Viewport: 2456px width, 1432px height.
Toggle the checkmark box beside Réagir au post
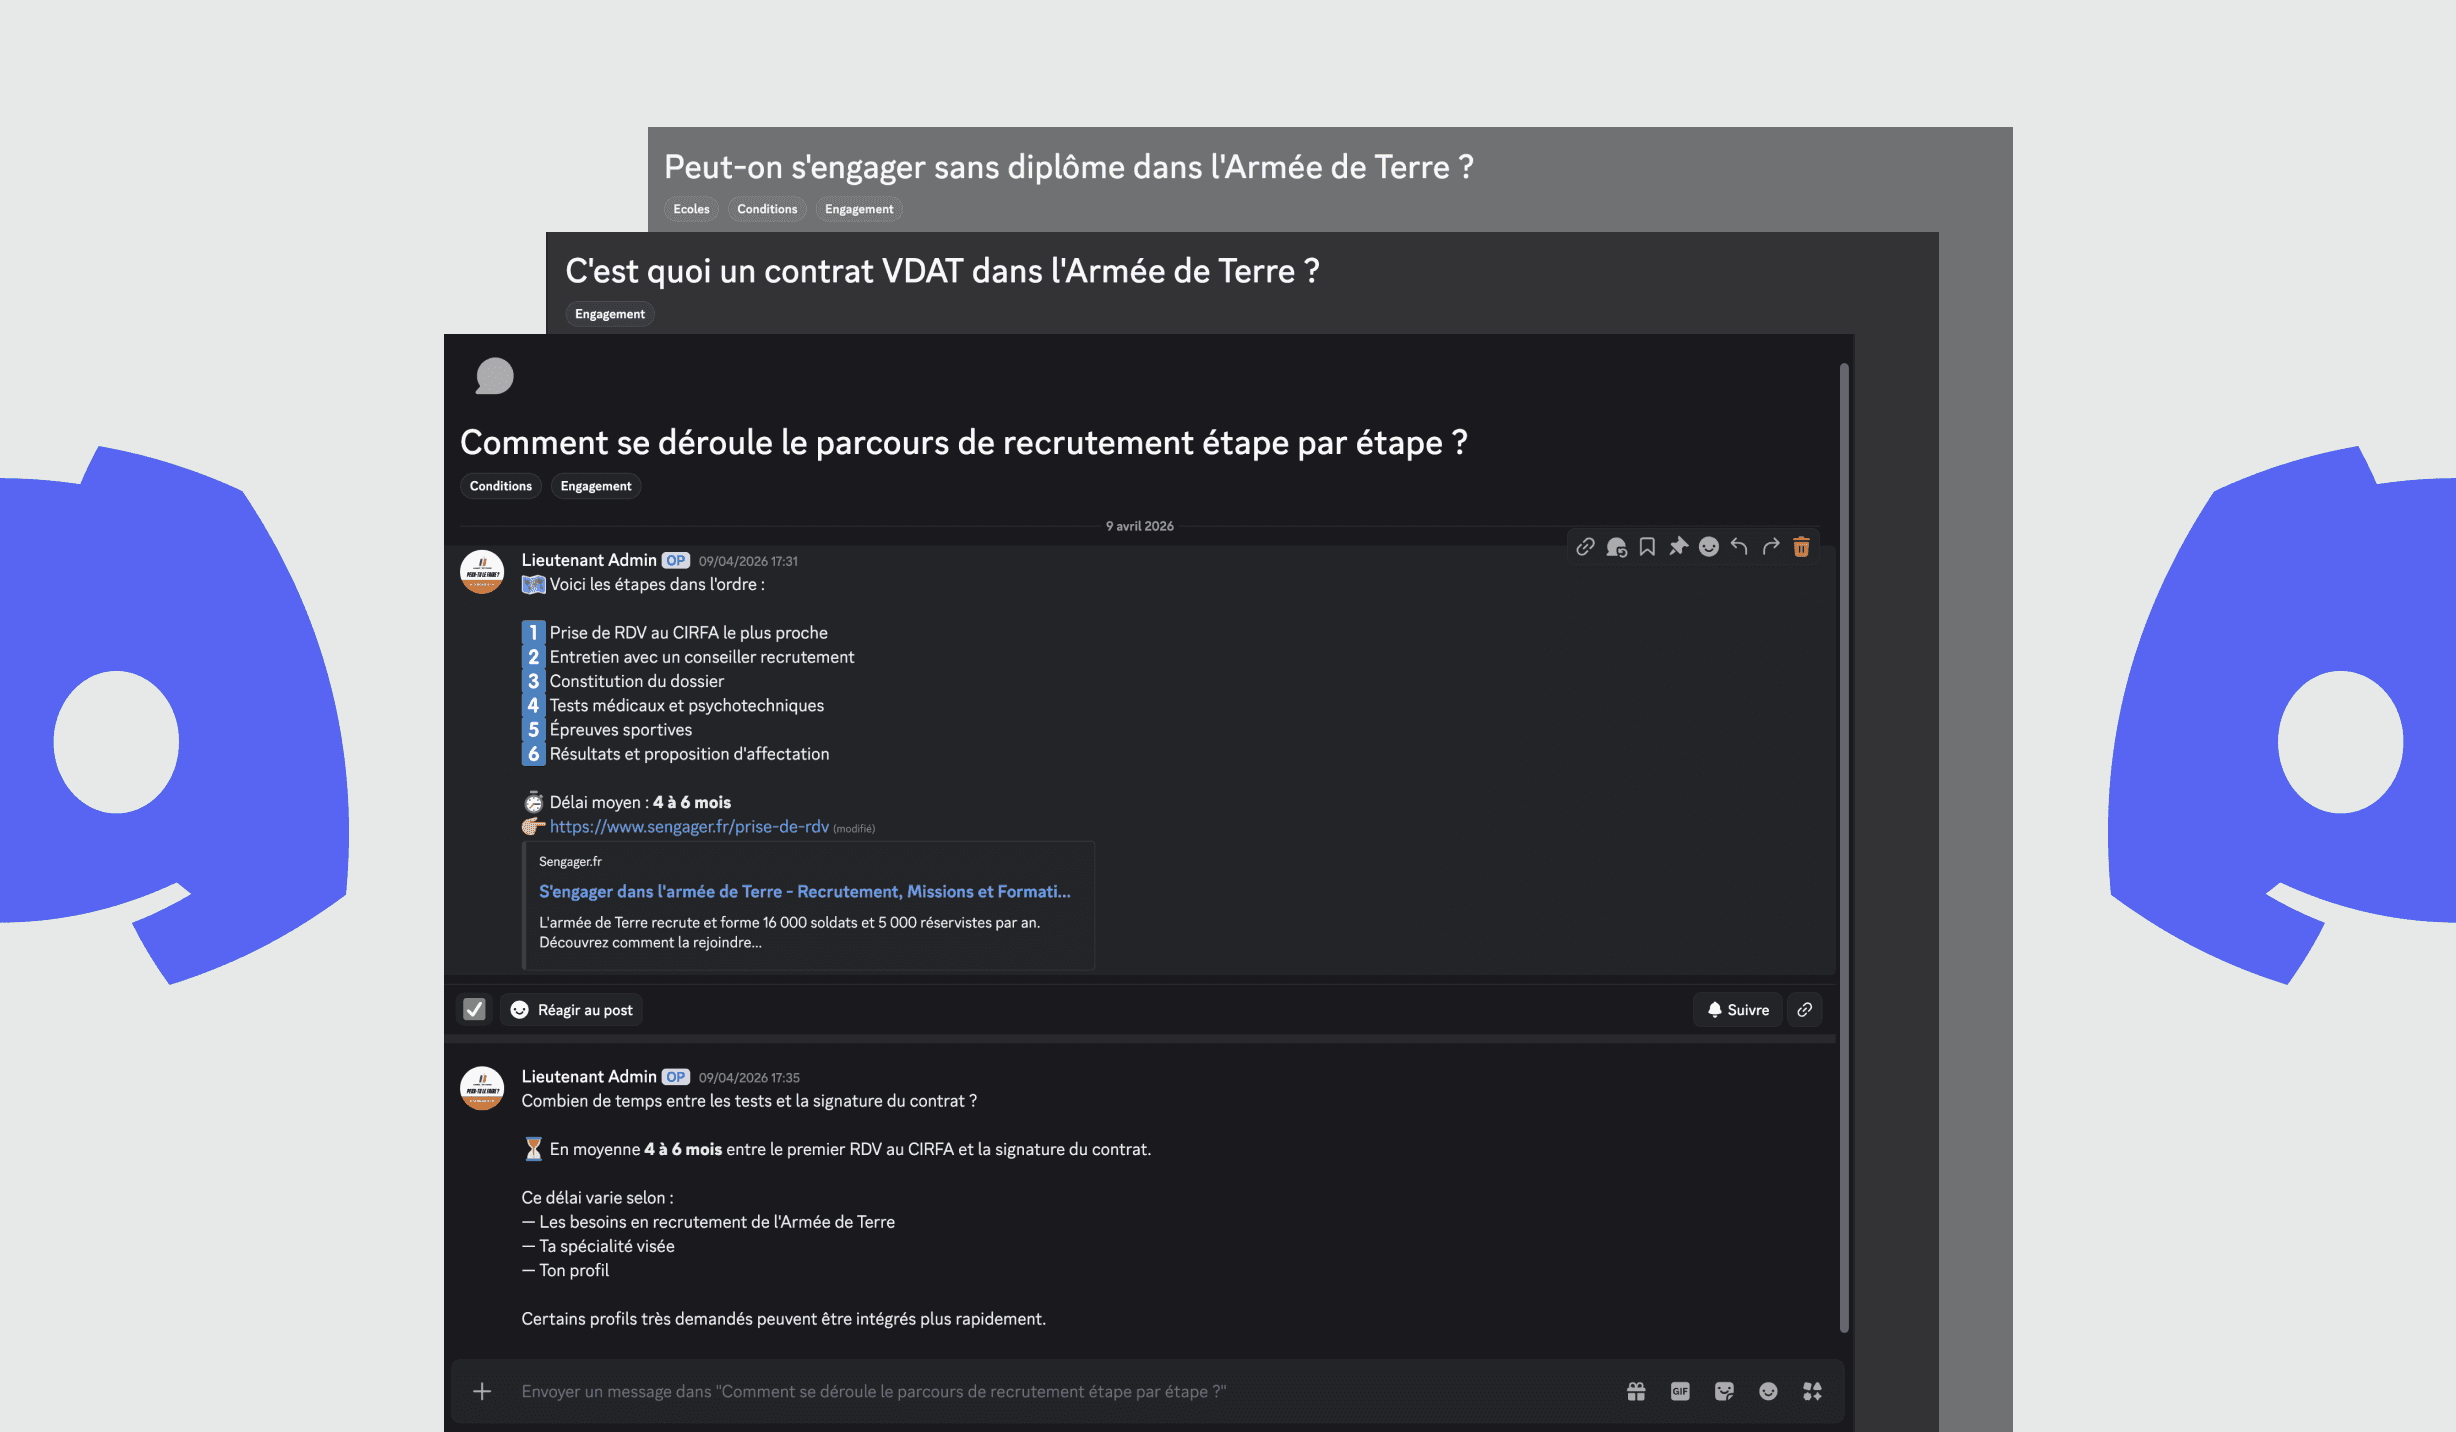pos(474,1010)
